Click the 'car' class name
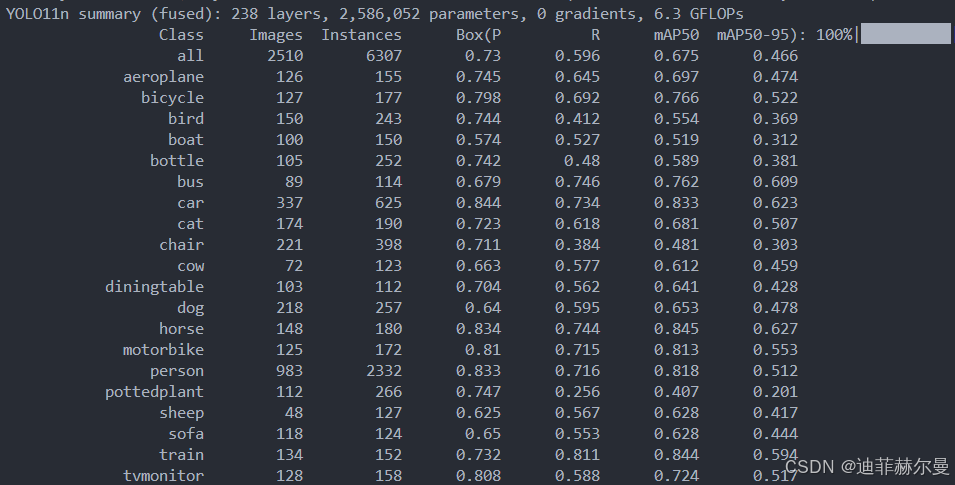Viewport: 955px width, 485px height. (191, 203)
